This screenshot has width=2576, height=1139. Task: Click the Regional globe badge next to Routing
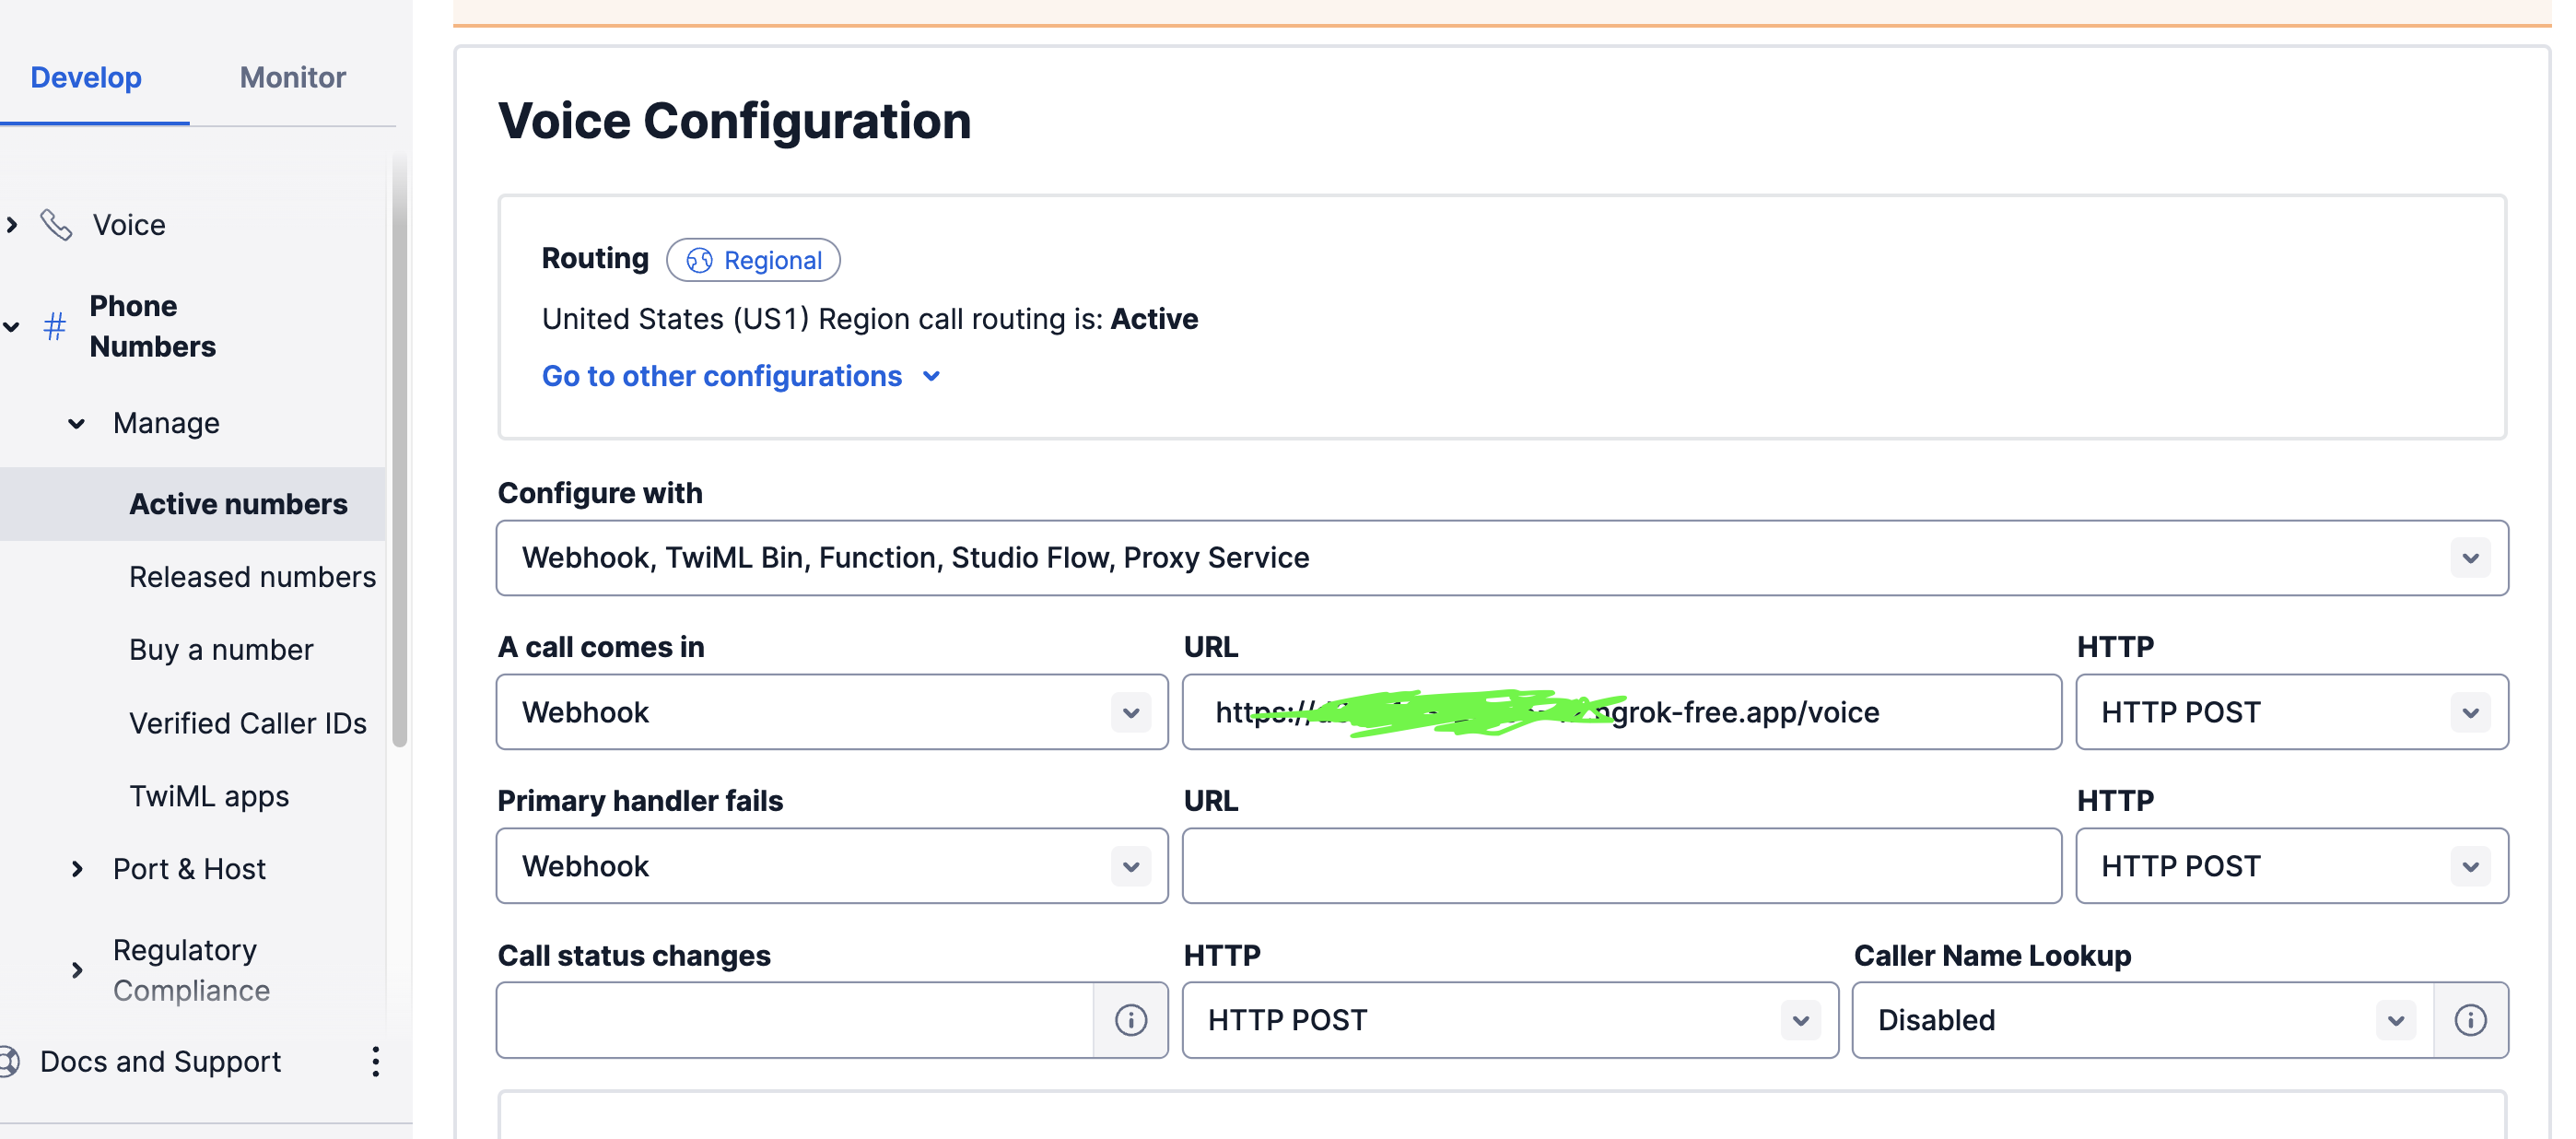(x=753, y=259)
